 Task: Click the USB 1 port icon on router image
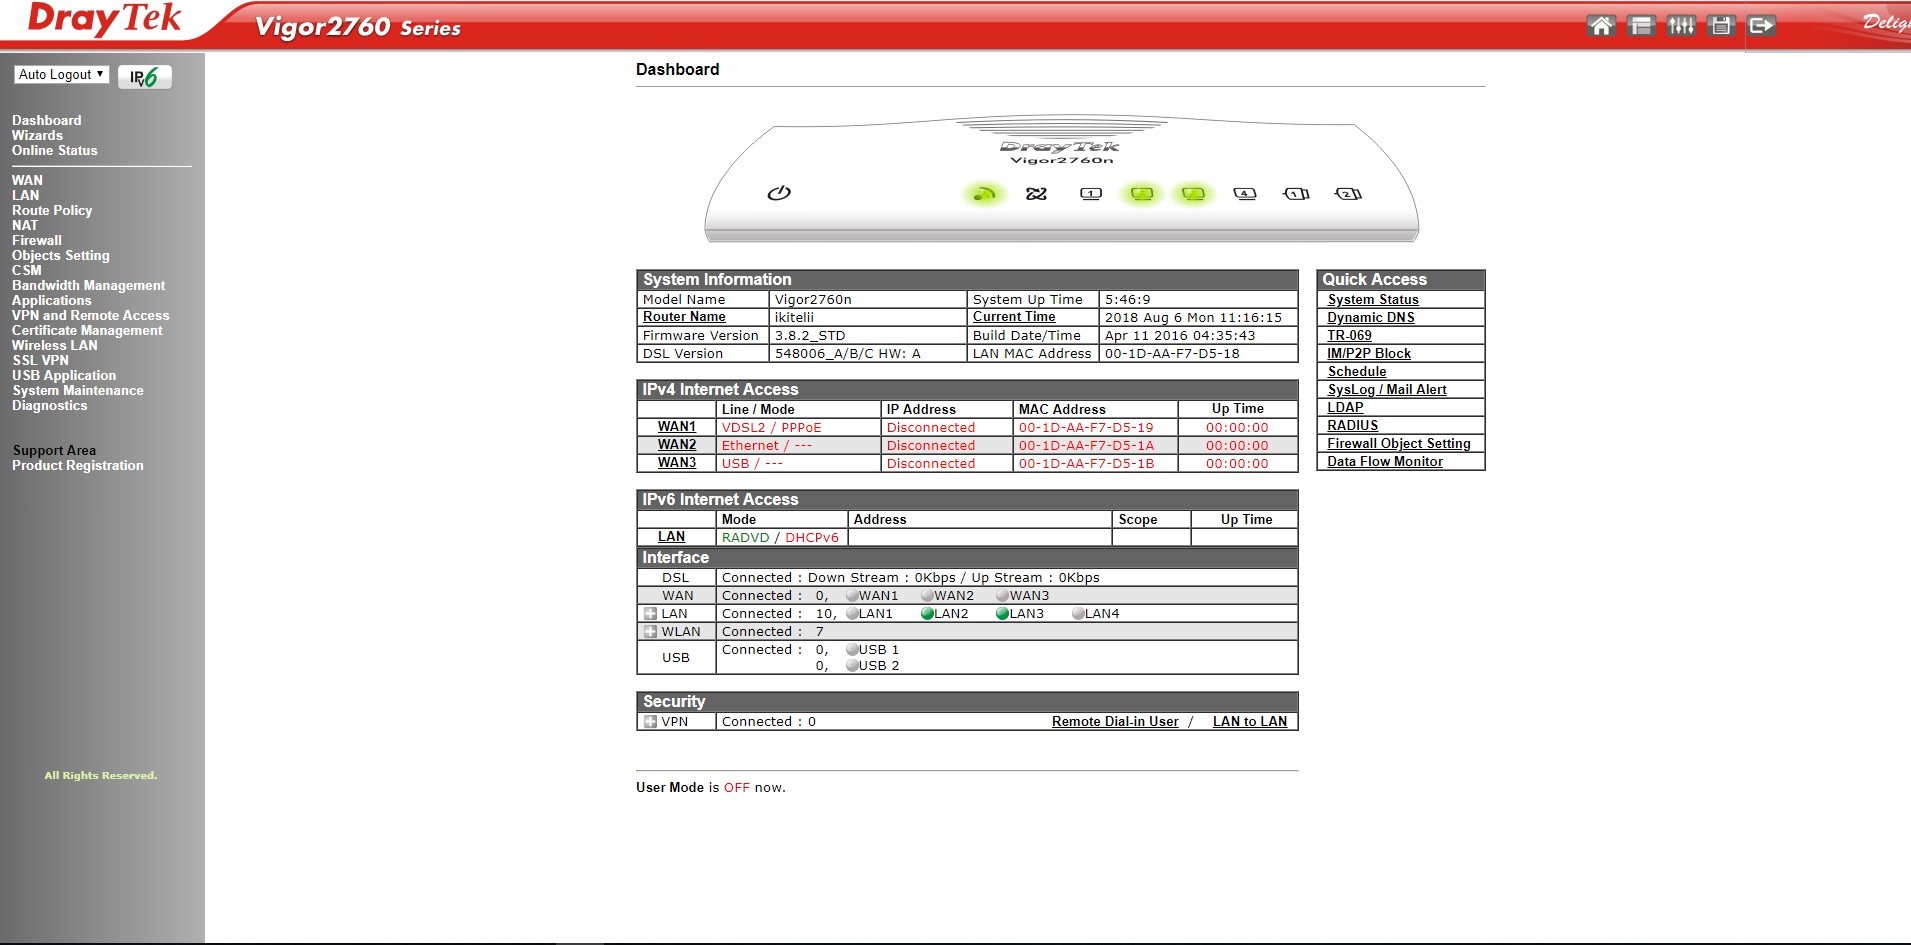(x=1296, y=194)
